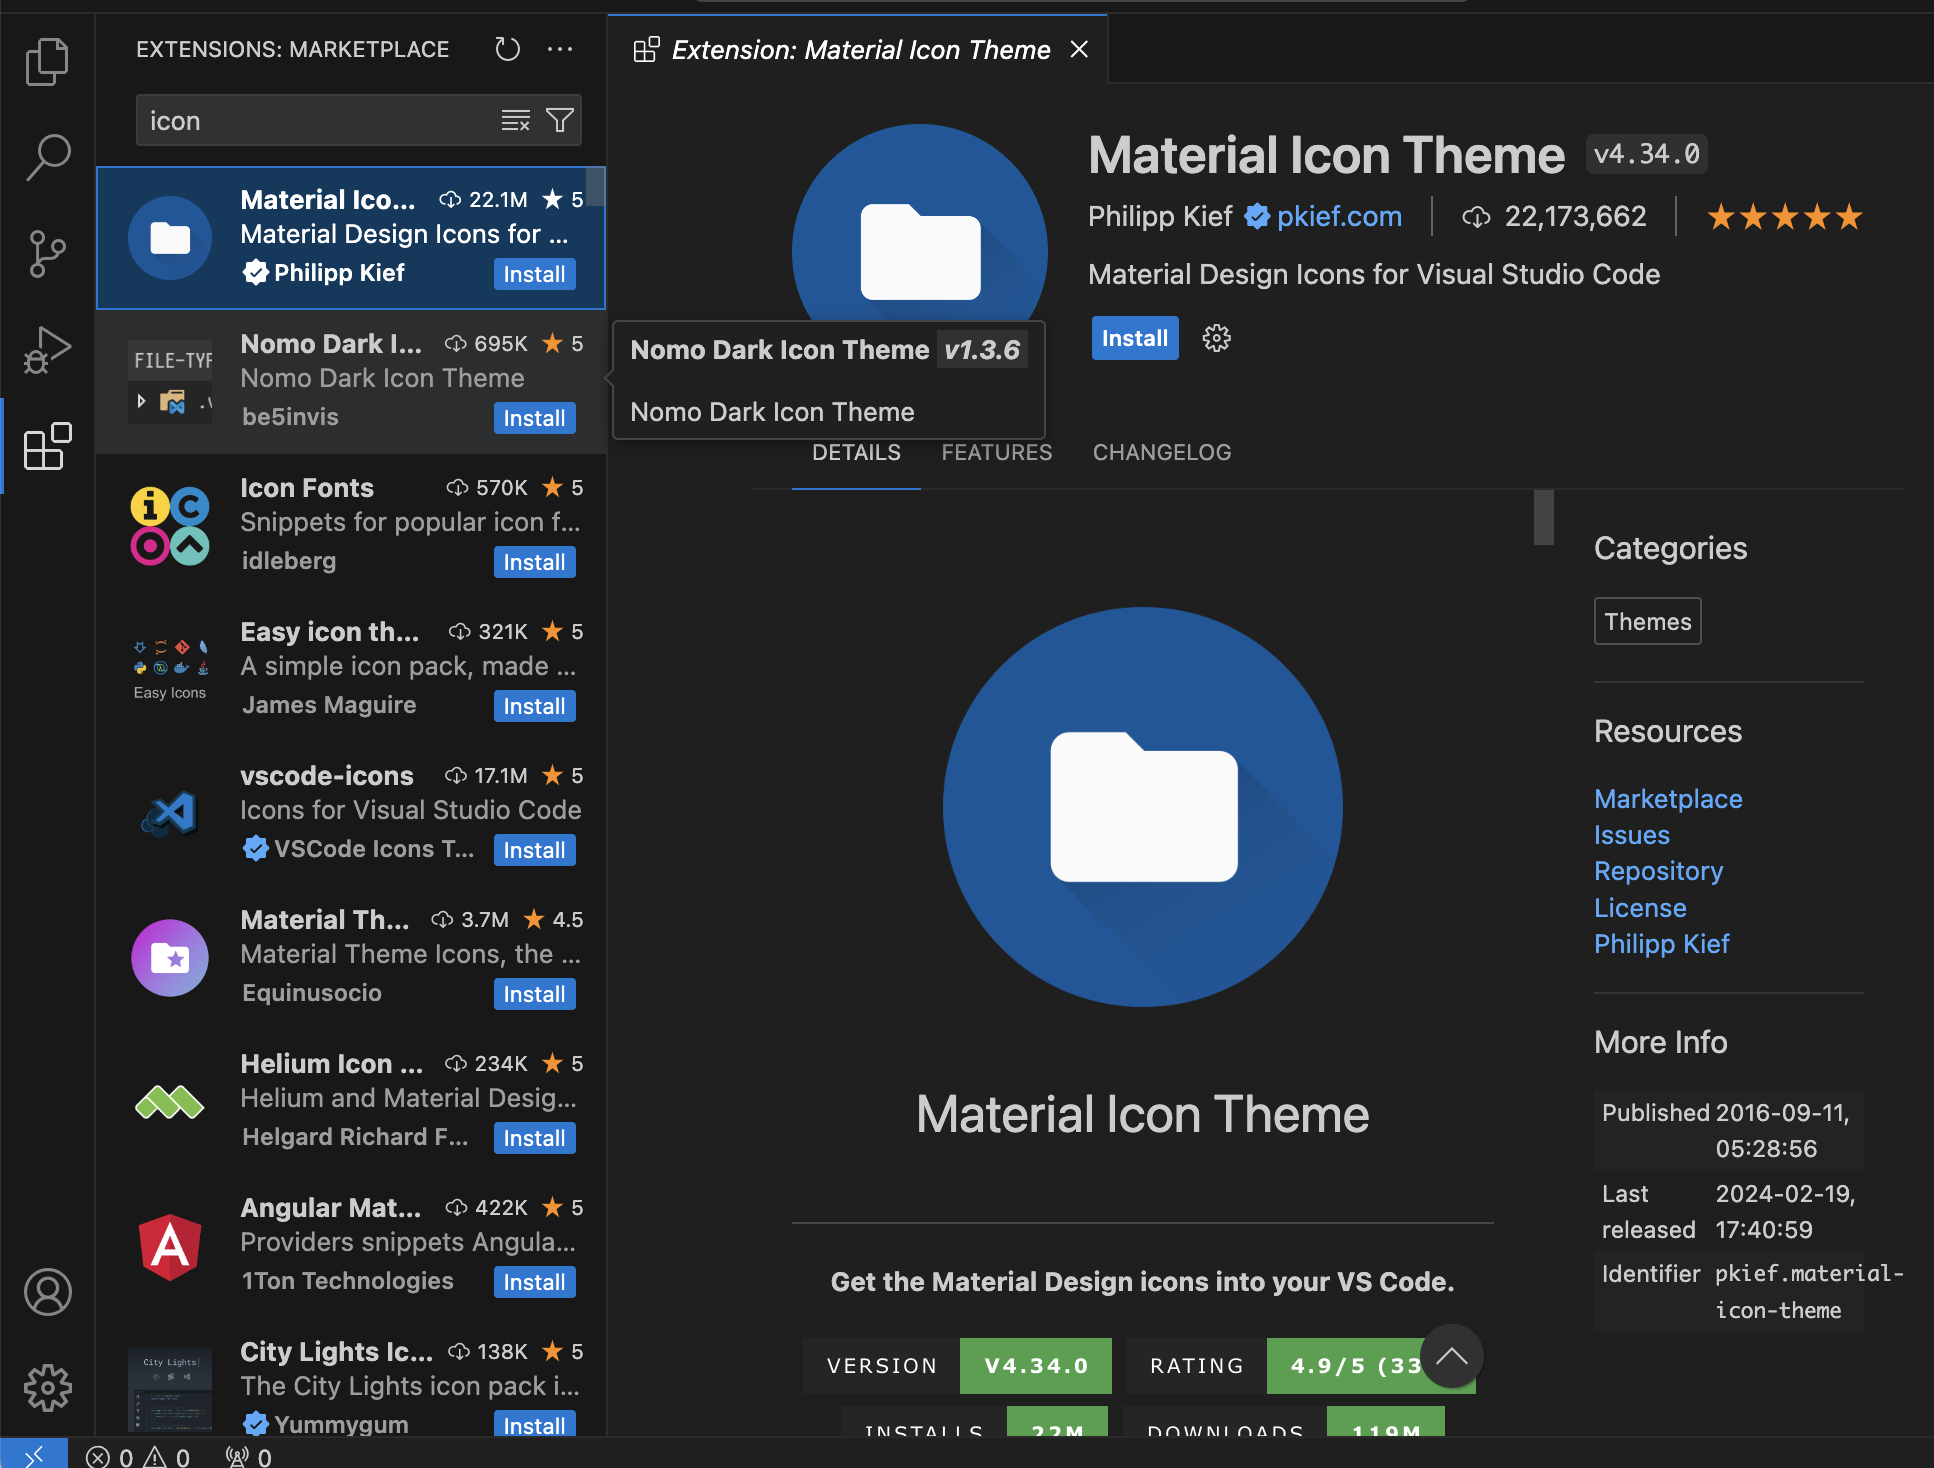Select the vscode-icons extension logo
The image size is (1934, 1468).
(x=170, y=814)
